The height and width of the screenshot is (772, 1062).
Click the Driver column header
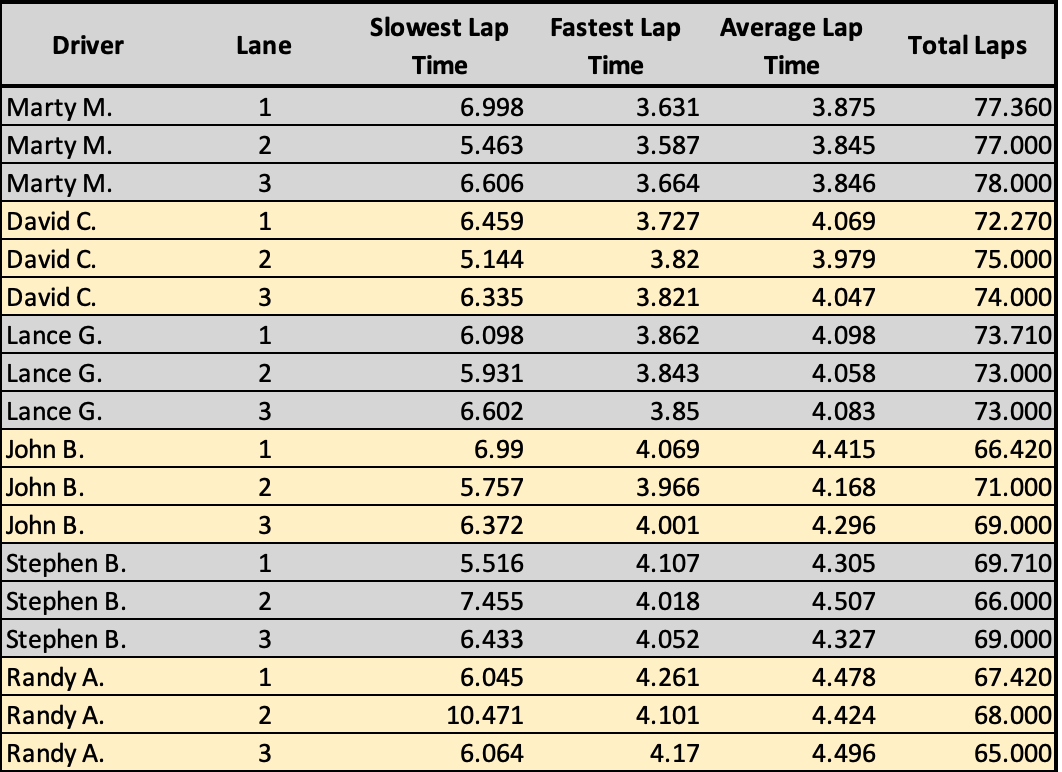pos(89,45)
